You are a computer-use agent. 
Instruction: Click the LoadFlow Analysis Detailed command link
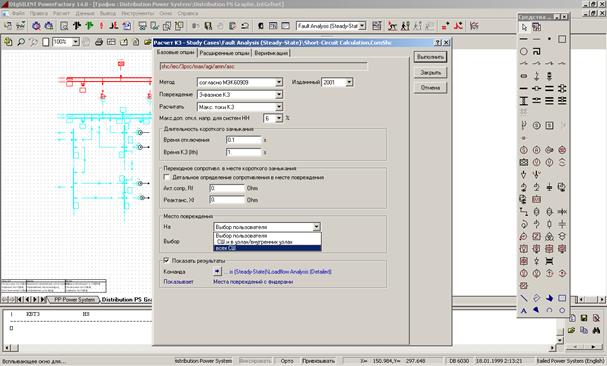tap(278, 271)
